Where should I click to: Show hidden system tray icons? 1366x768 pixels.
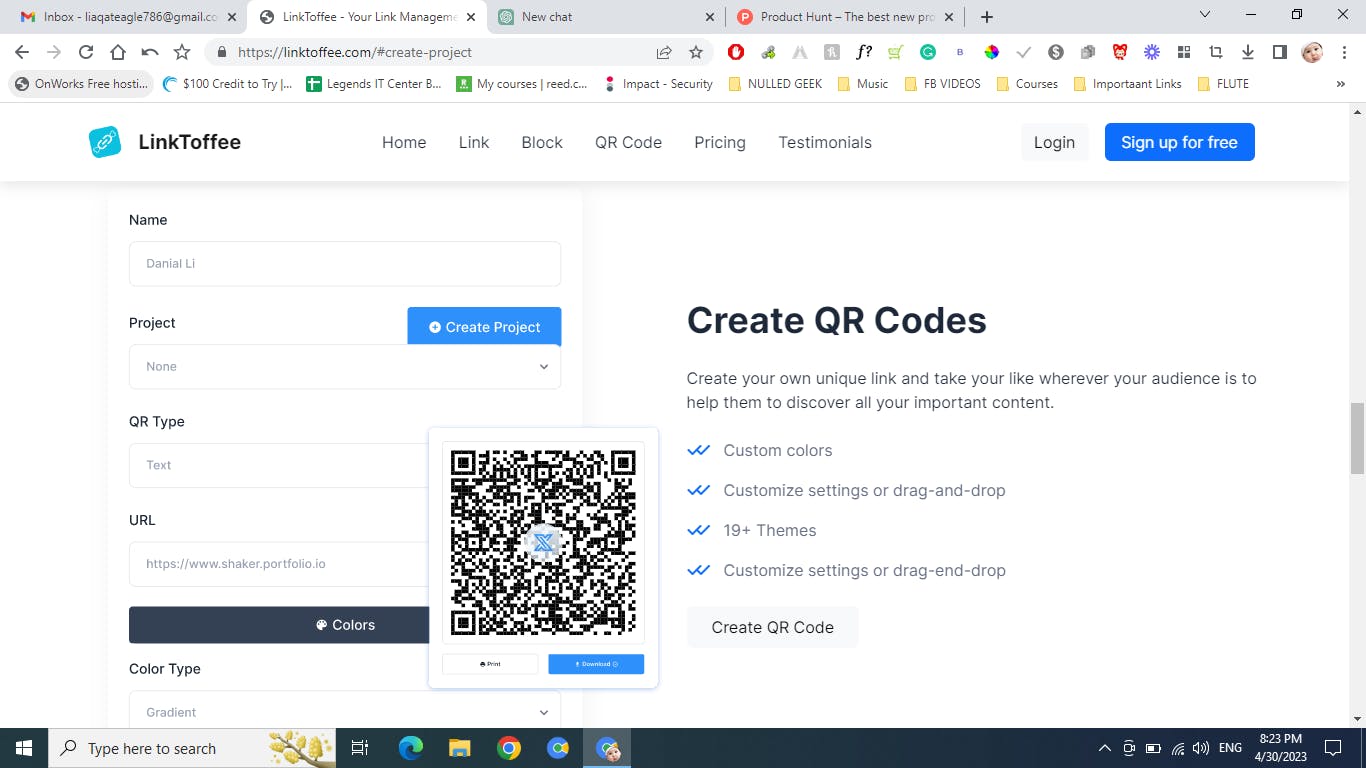[x=1105, y=748]
